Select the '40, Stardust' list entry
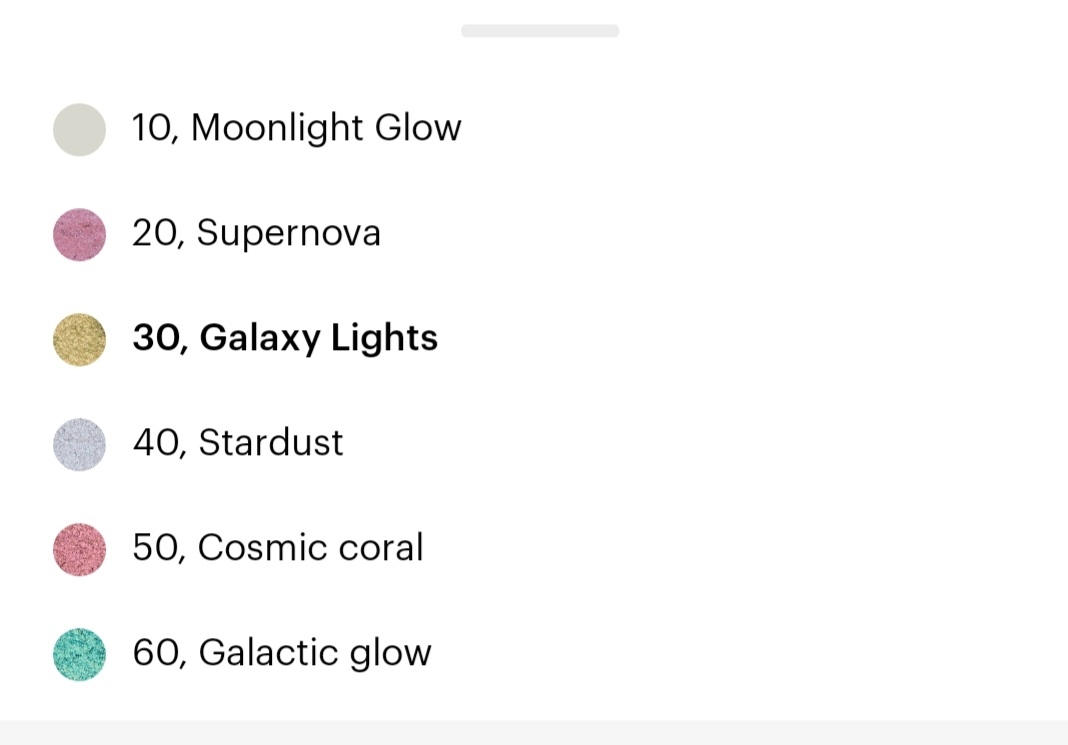Screen dimensions: 1068x745 pos(238,443)
